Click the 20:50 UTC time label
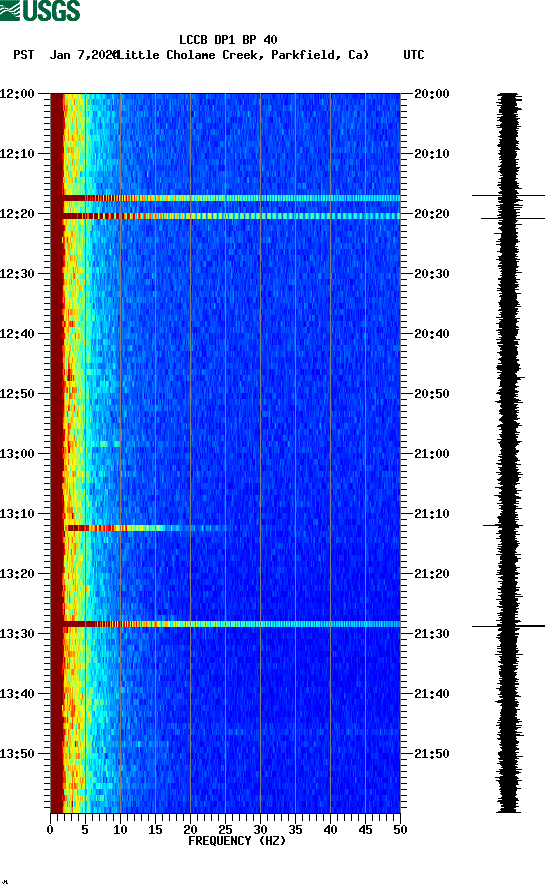 point(432,394)
